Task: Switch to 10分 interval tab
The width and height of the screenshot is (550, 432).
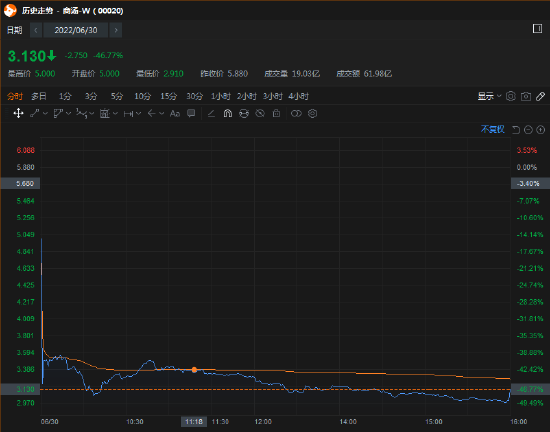Action: pyautogui.click(x=143, y=96)
